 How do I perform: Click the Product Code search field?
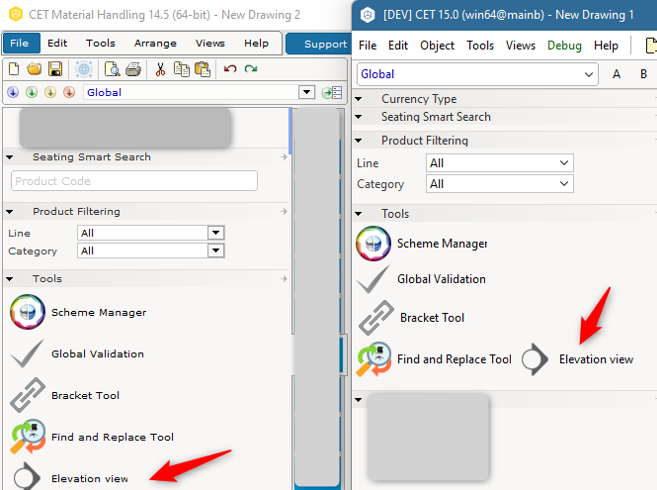134,181
